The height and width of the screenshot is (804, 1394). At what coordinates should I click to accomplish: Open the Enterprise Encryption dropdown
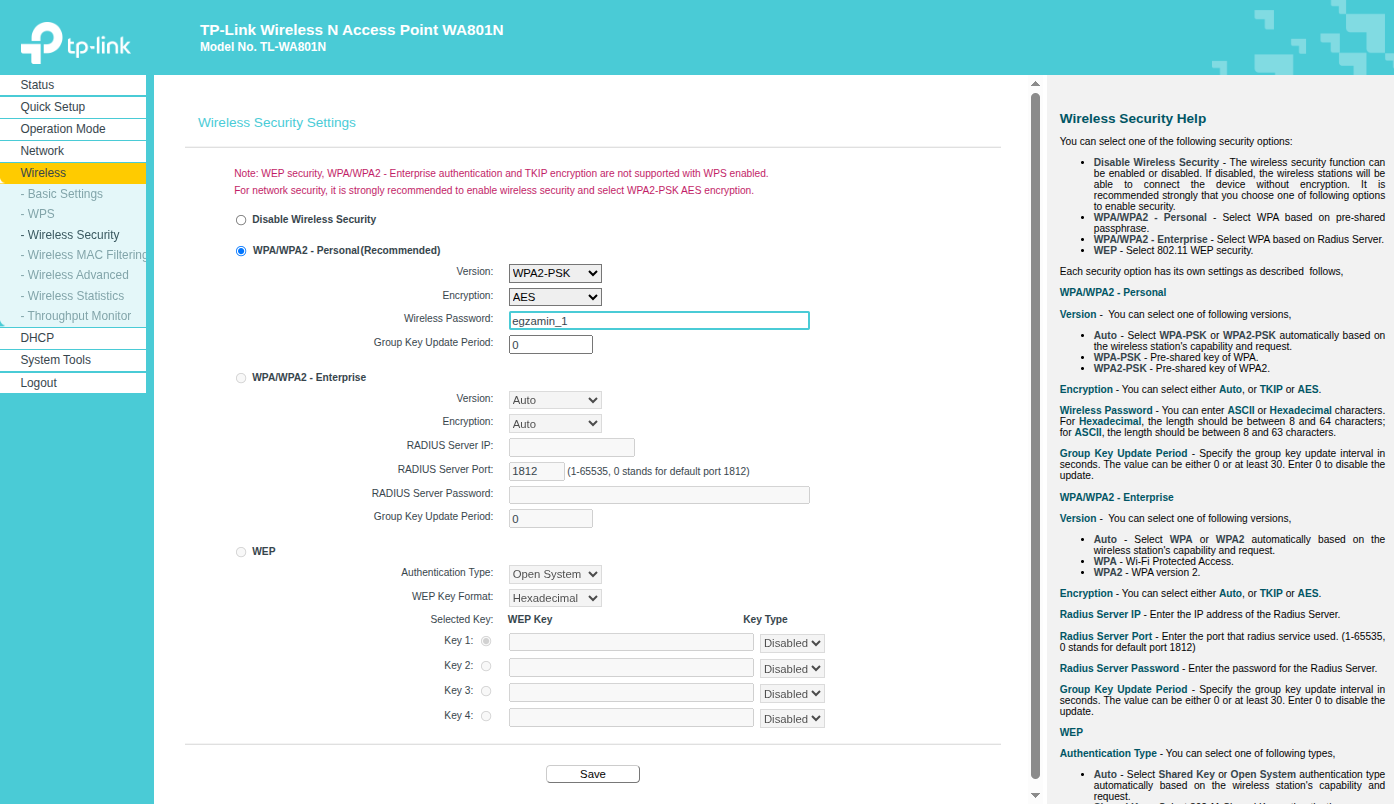555,424
